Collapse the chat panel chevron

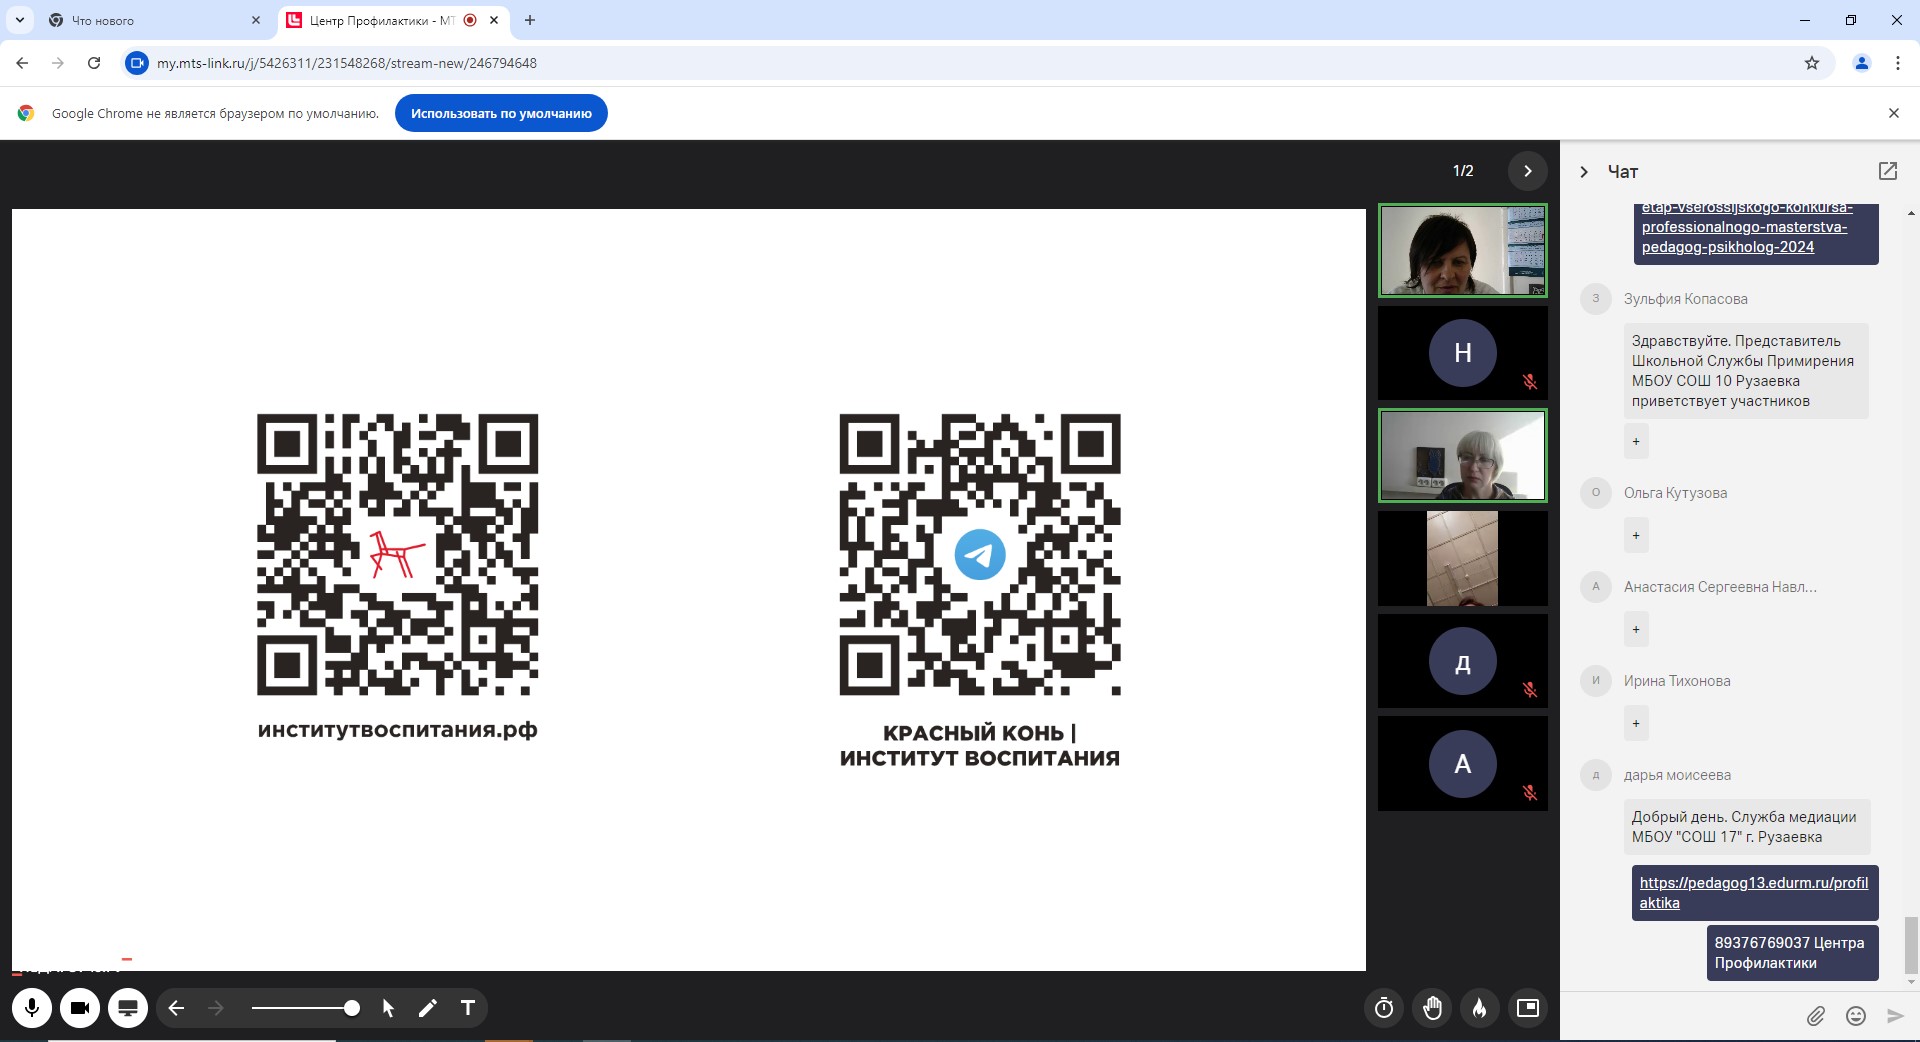(x=1584, y=172)
